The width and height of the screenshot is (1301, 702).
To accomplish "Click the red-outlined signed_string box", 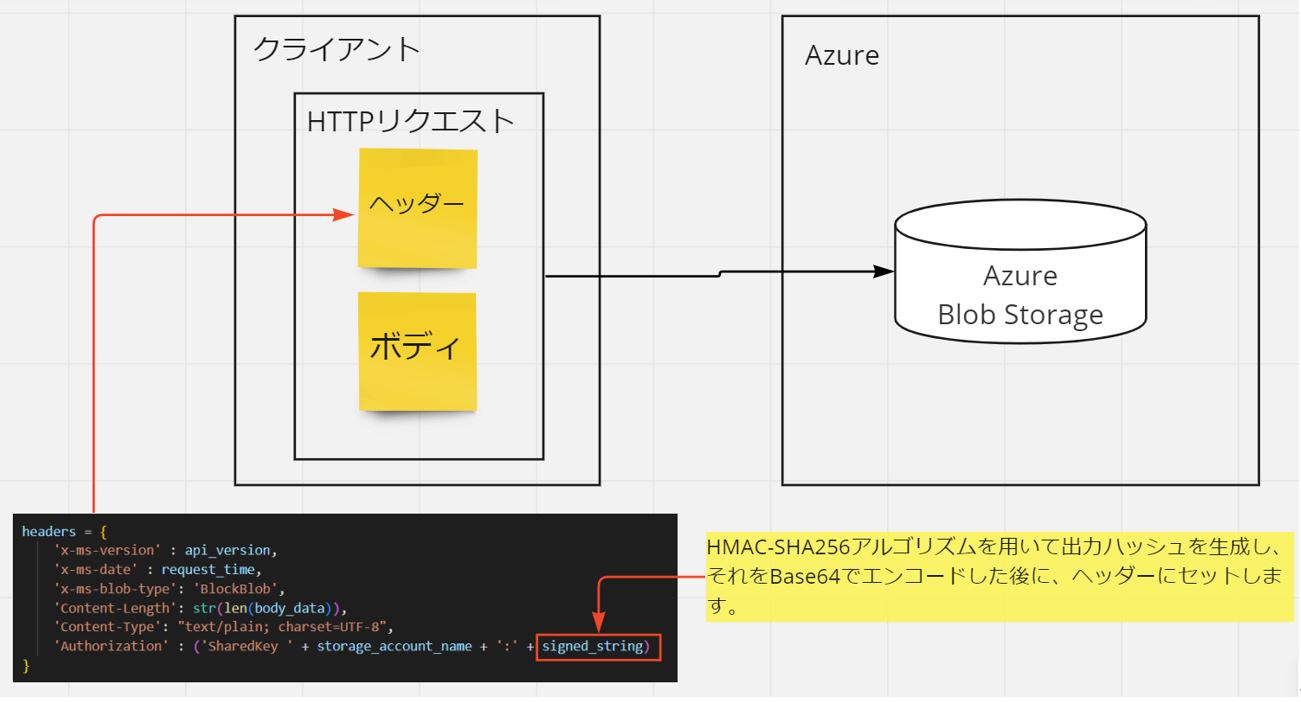I will pyautogui.click(x=598, y=646).
